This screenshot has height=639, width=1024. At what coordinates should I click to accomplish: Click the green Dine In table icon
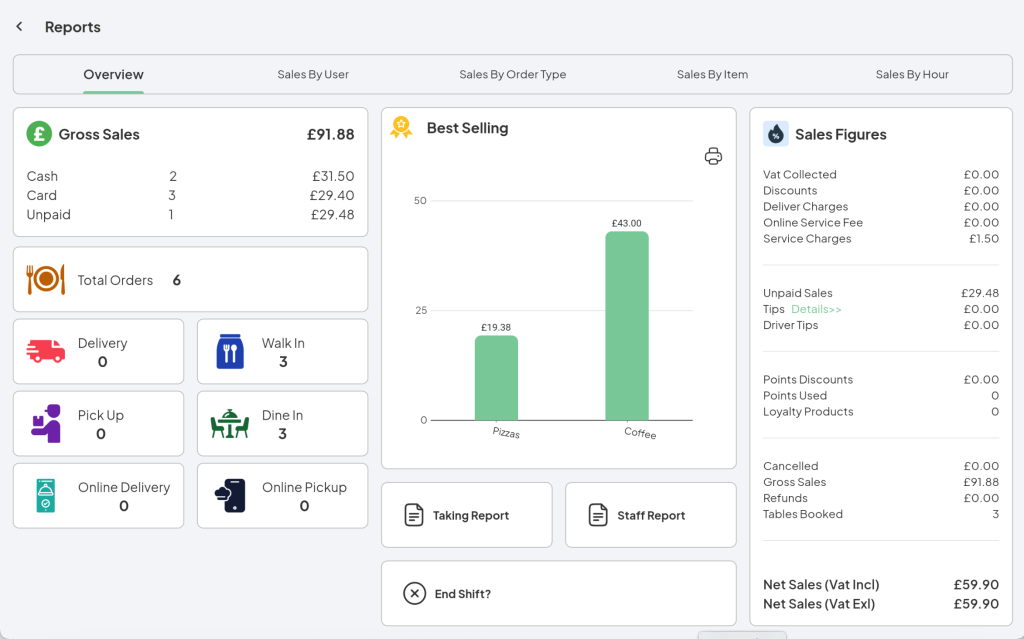[228, 423]
